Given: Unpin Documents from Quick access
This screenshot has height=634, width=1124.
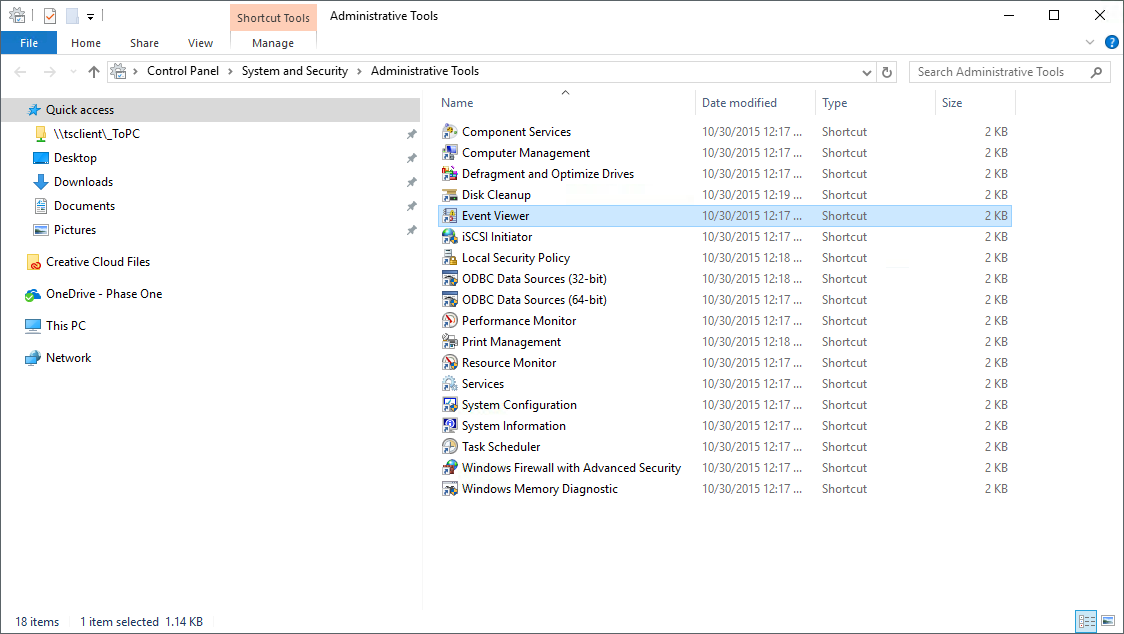Looking at the screenshot, I should (411, 206).
